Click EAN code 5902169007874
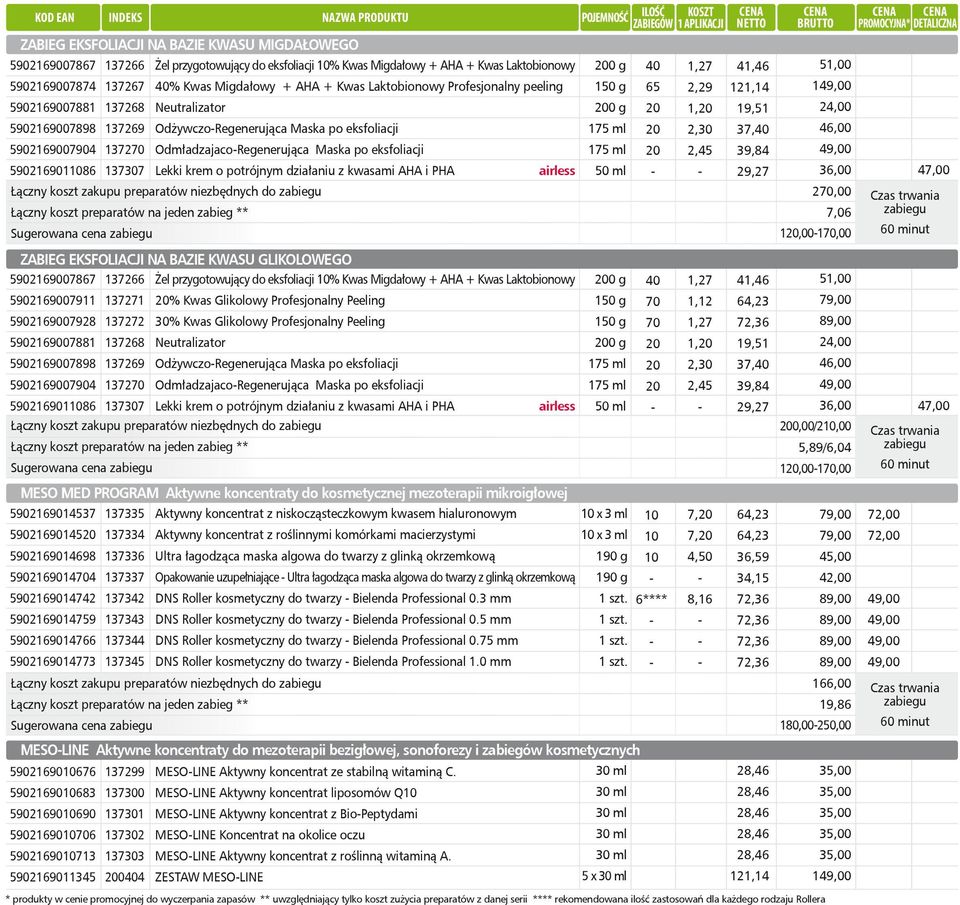This screenshot has width=960, height=905. (x=53, y=86)
